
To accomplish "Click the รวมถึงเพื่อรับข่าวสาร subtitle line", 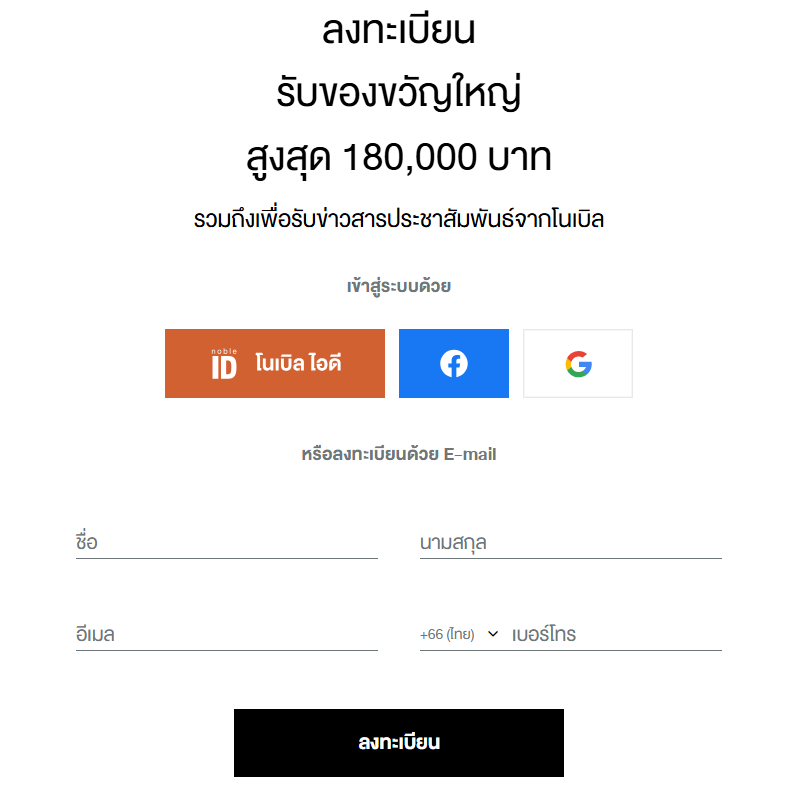I will tap(399, 219).
